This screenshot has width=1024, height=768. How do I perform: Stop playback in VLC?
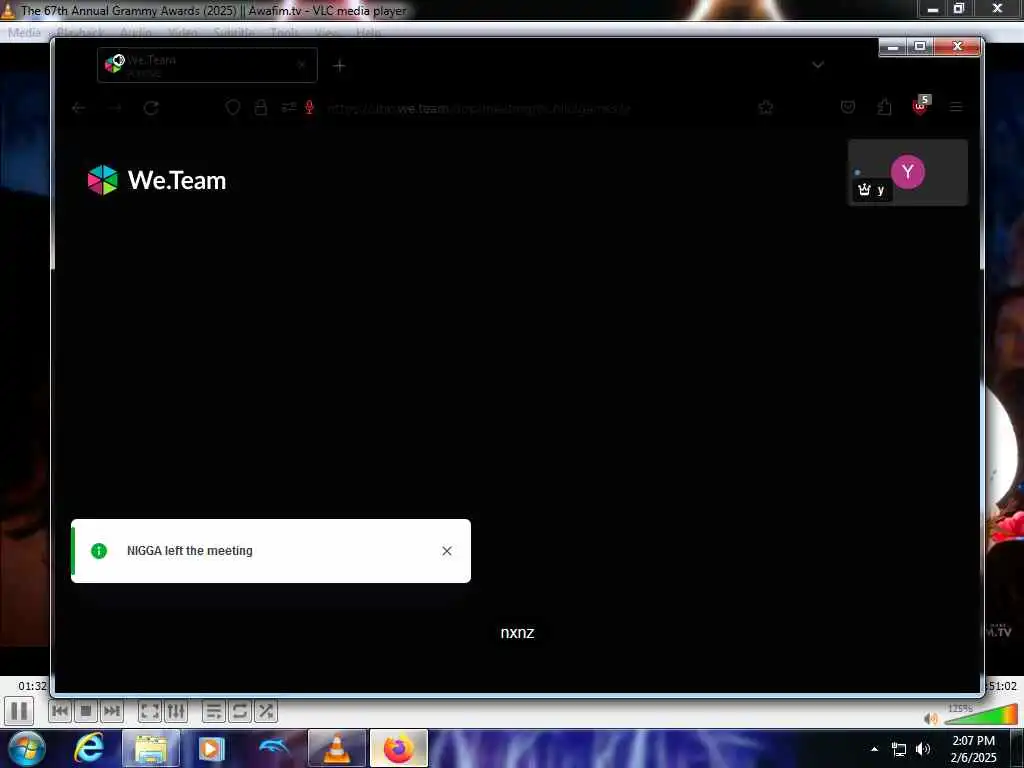click(86, 711)
